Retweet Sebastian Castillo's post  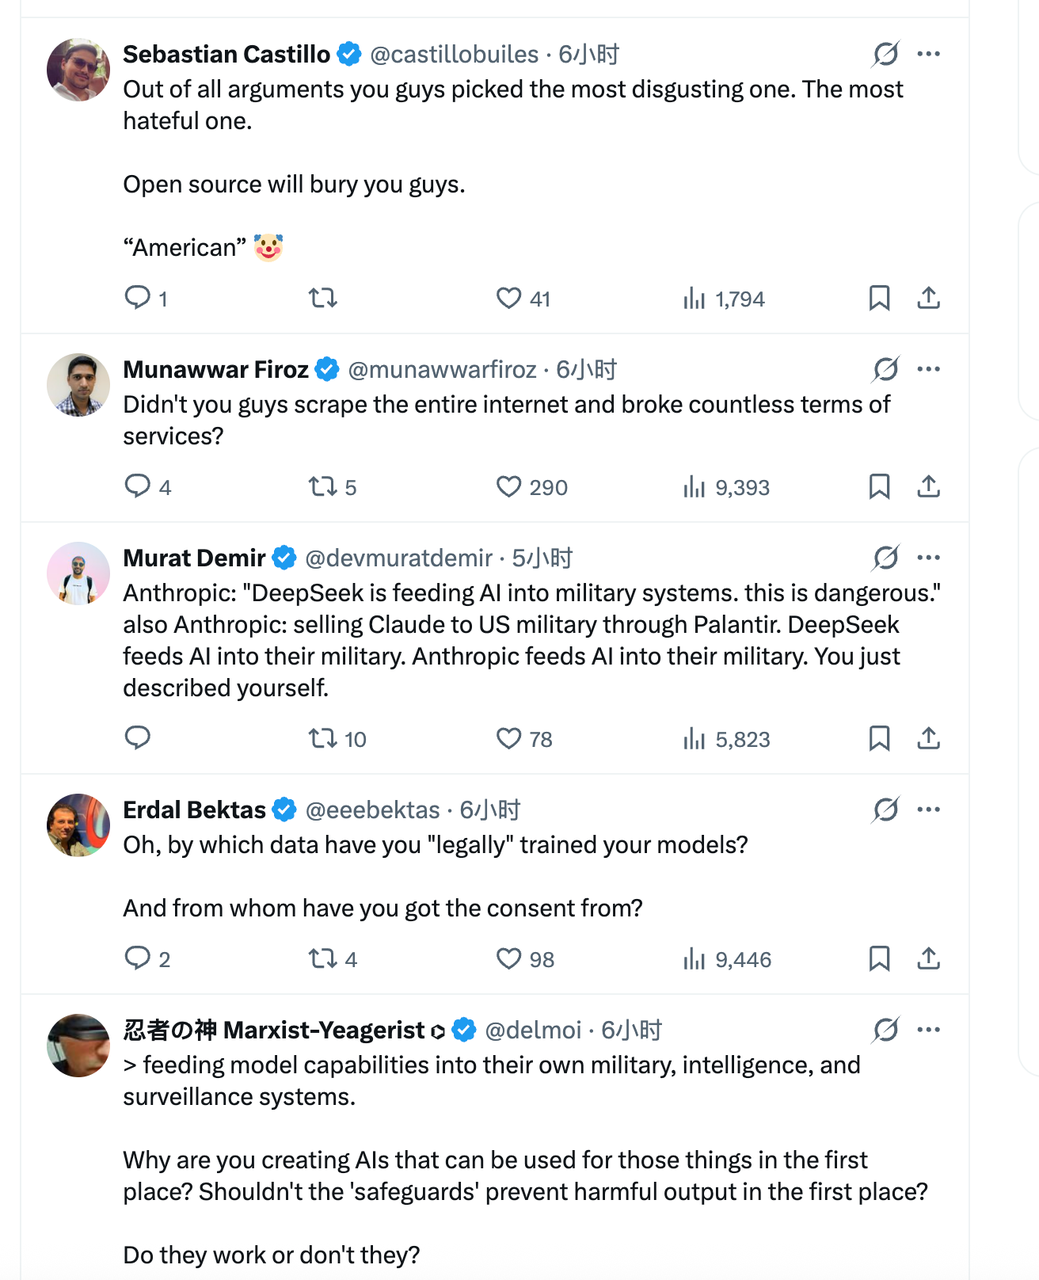(322, 297)
